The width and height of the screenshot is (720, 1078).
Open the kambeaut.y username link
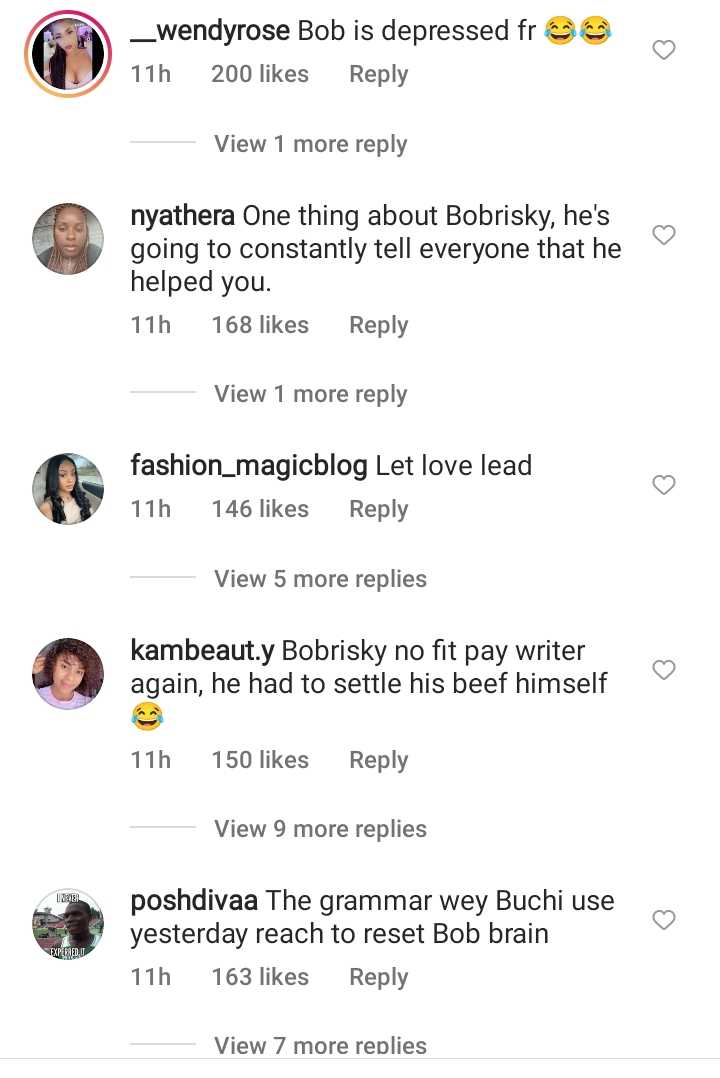(203, 650)
